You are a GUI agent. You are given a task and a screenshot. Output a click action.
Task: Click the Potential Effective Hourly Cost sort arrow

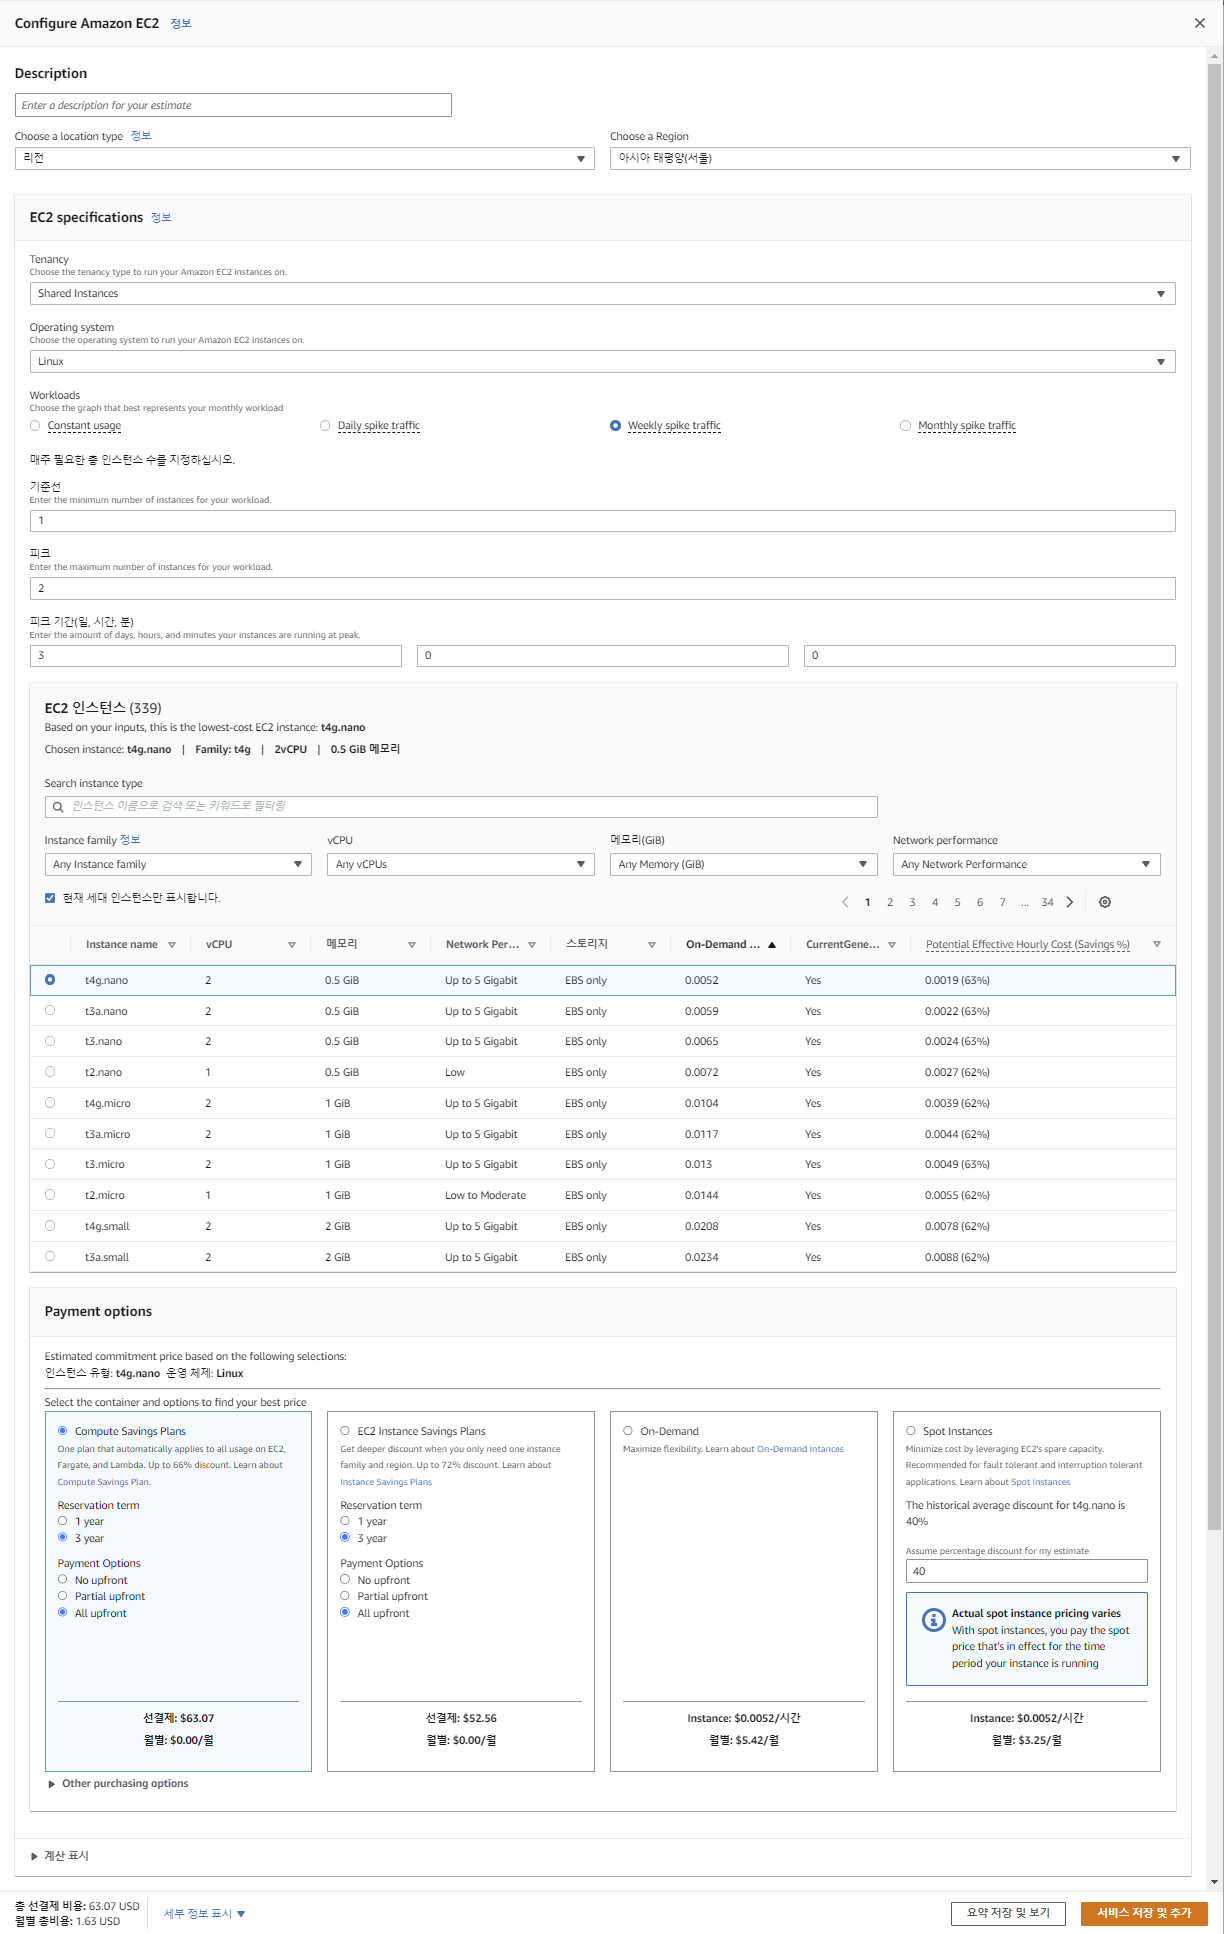[x=1157, y=945]
